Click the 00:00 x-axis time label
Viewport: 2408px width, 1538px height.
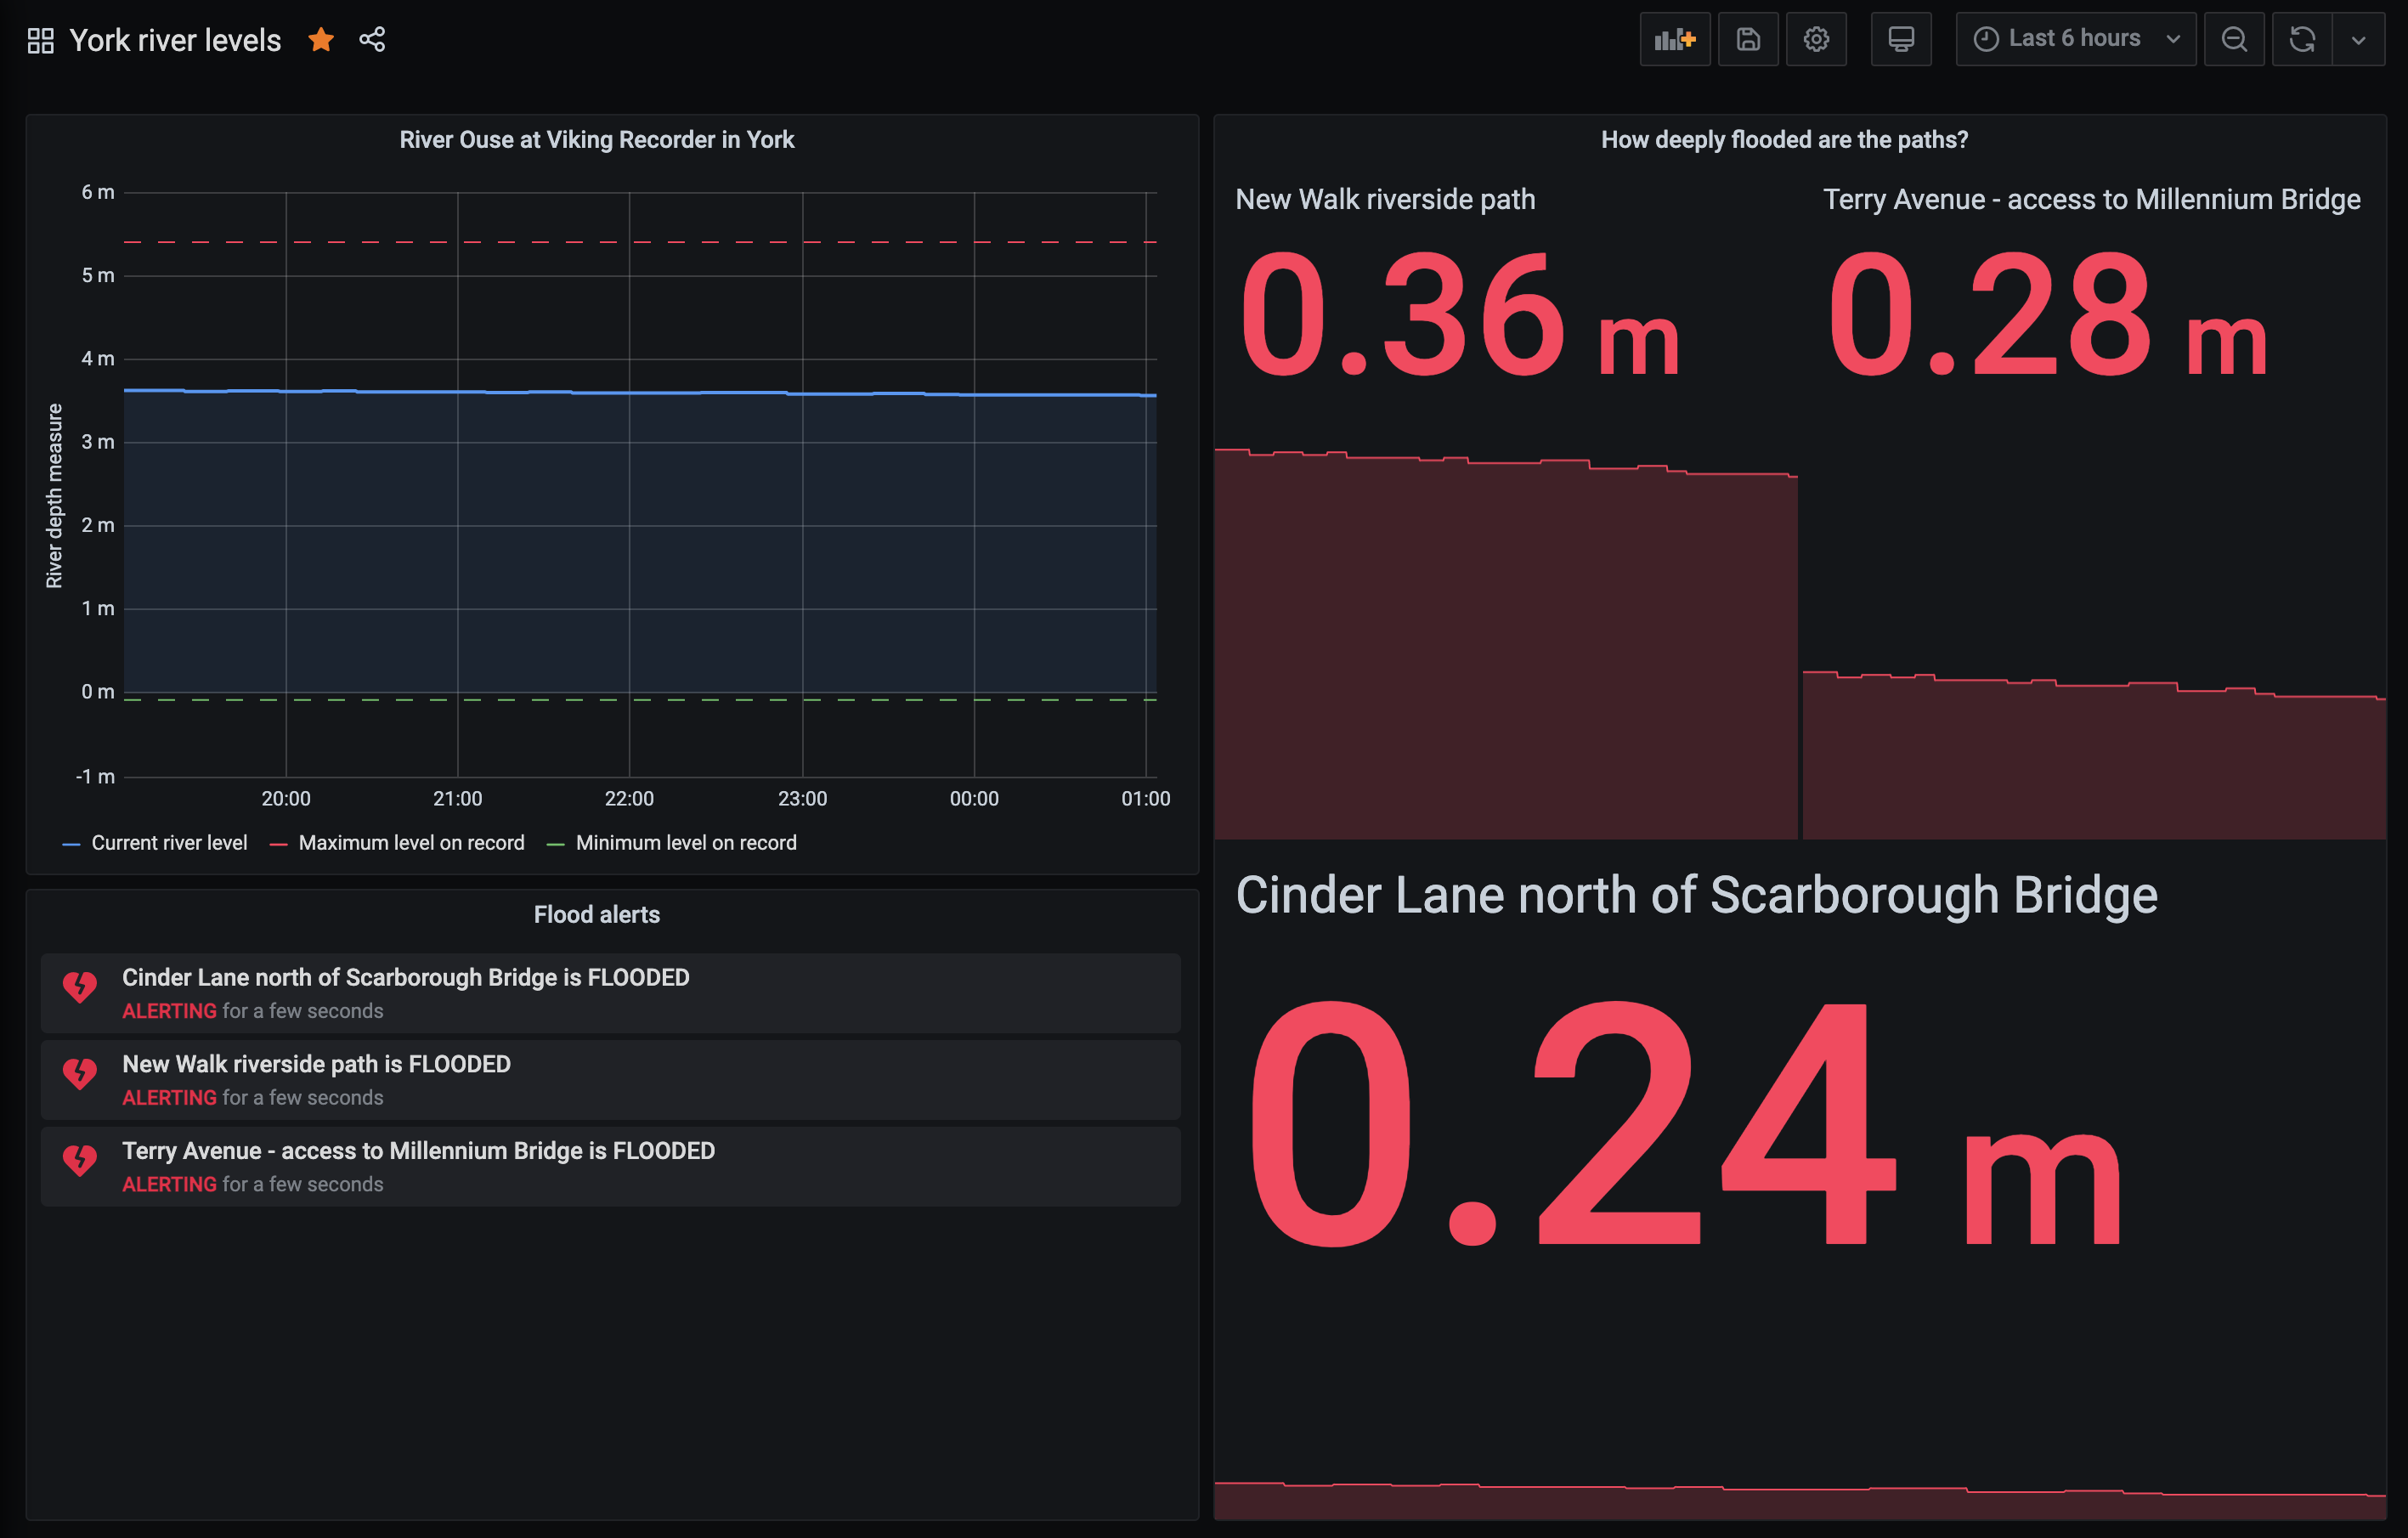974,799
